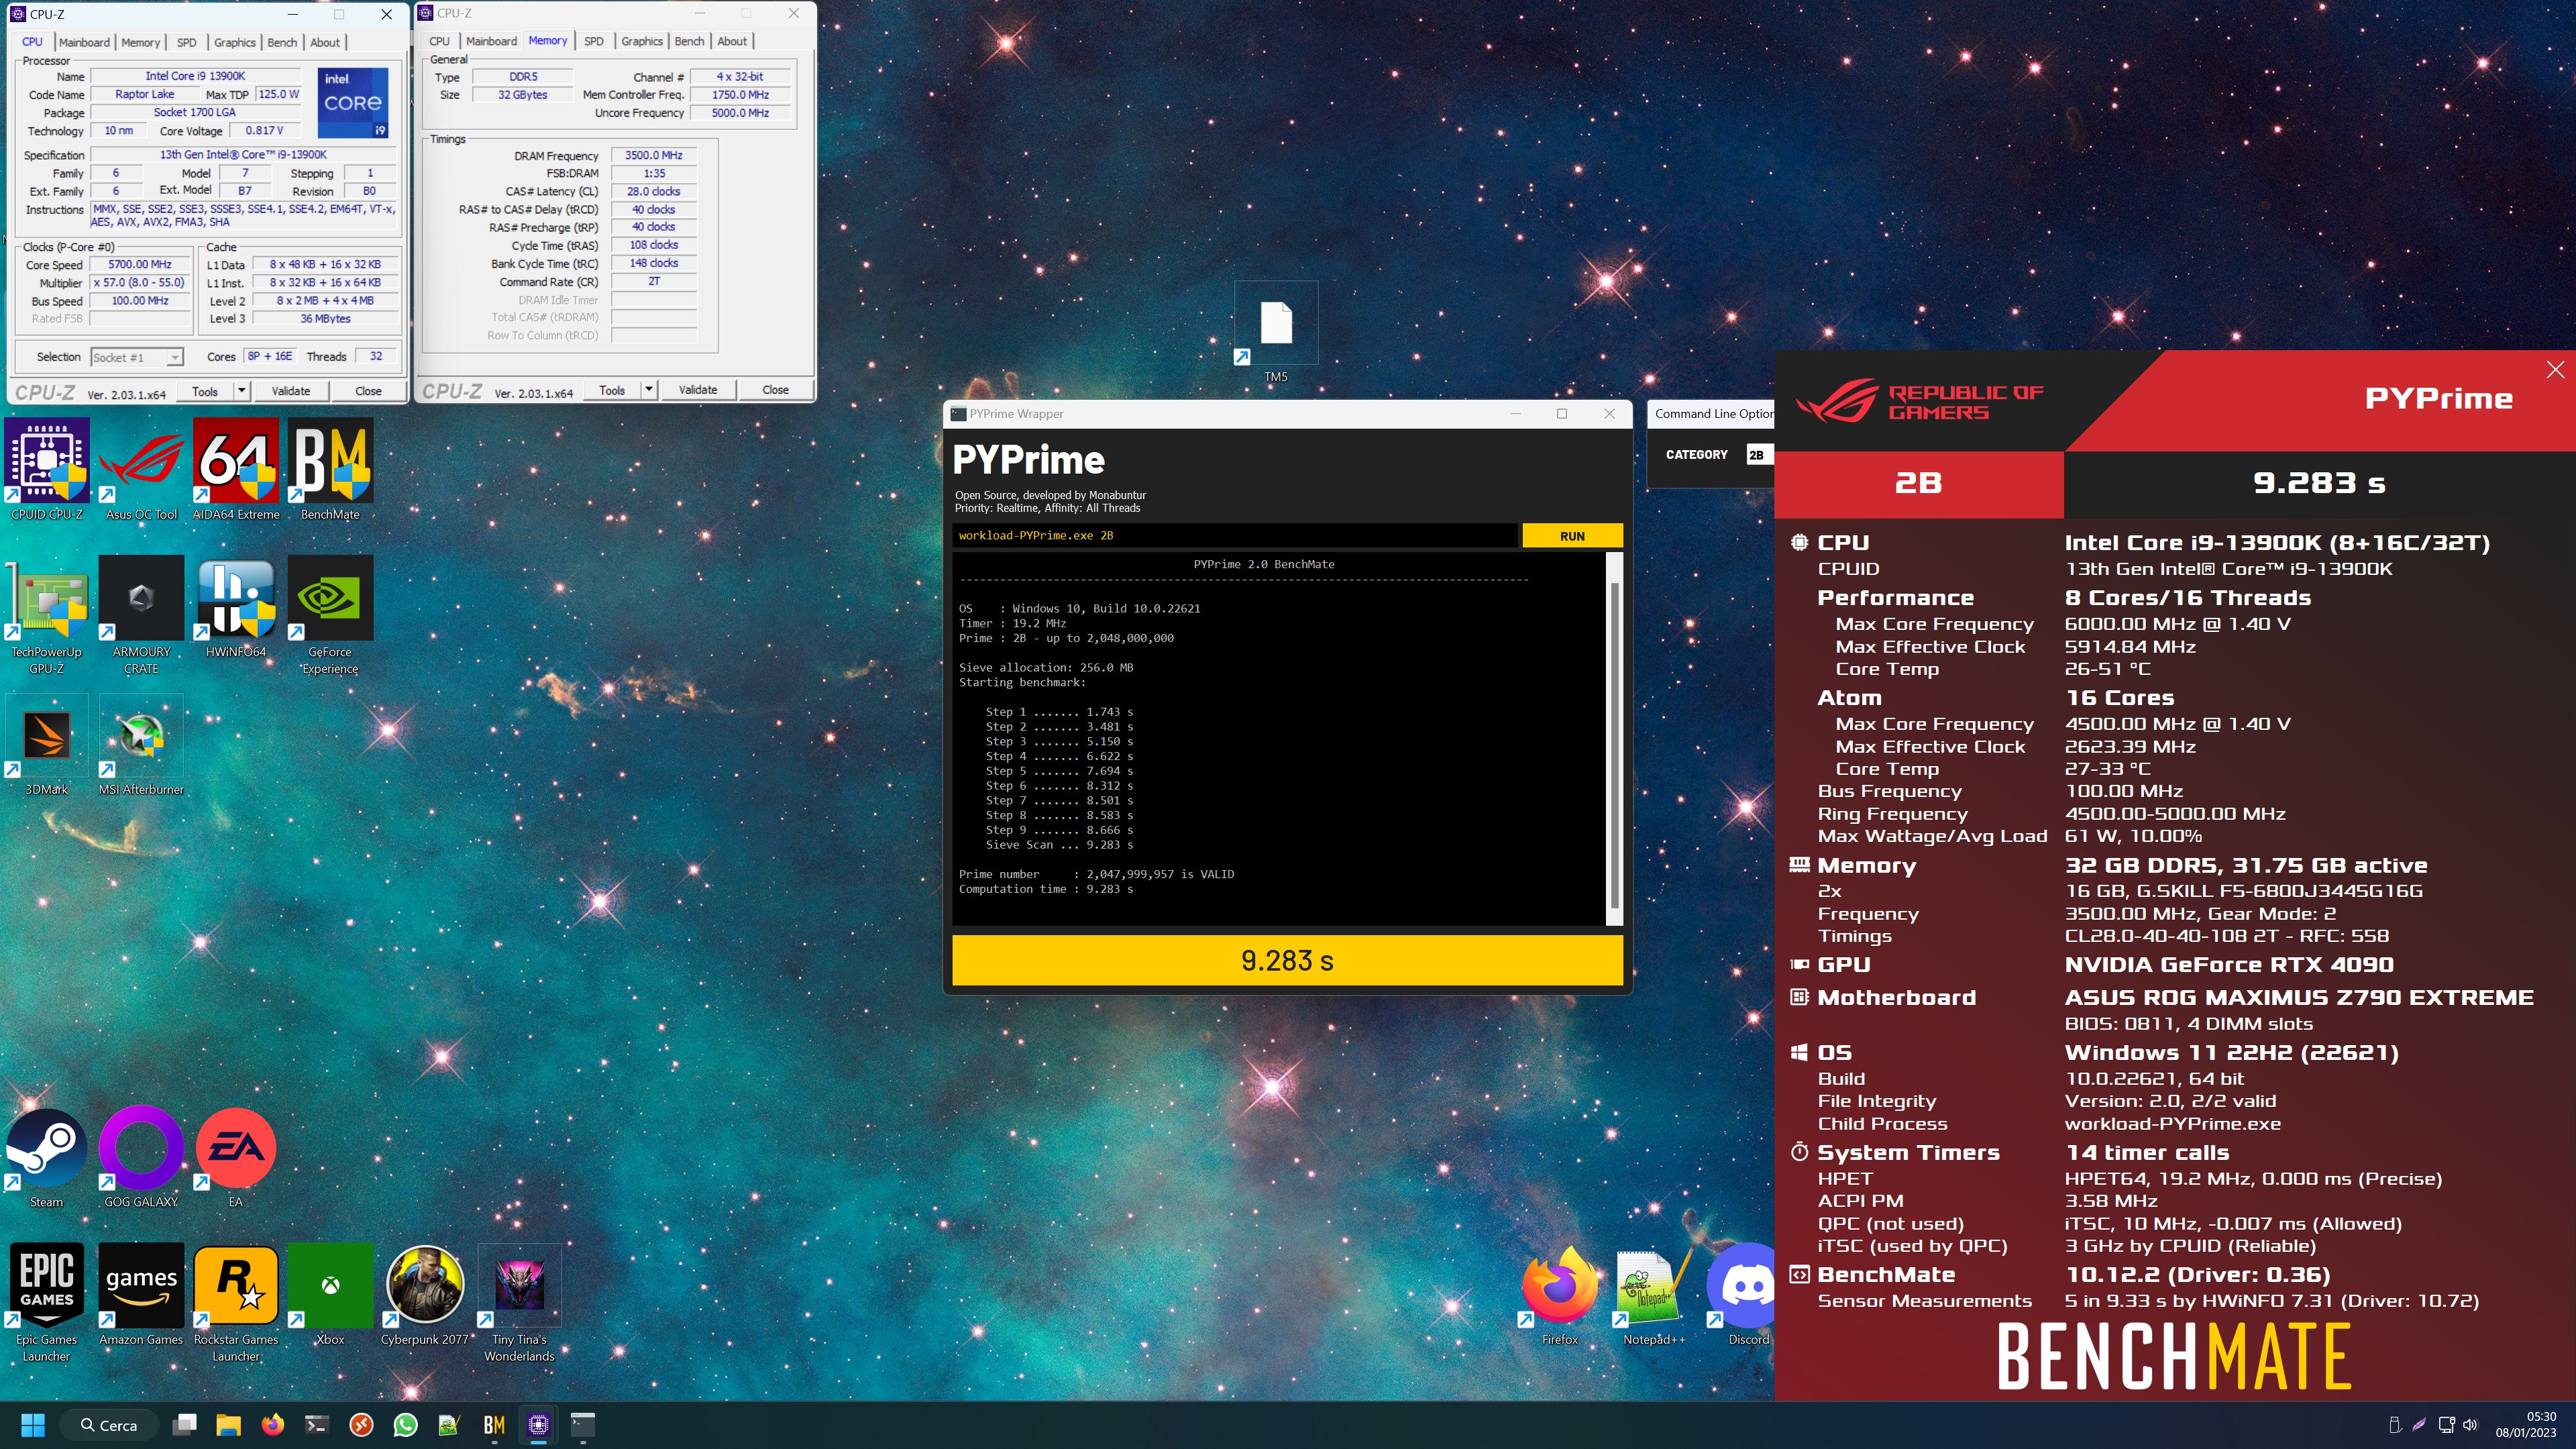Click Close button in Memory CPU-Z window
The image size is (2576, 1449).
tap(775, 389)
